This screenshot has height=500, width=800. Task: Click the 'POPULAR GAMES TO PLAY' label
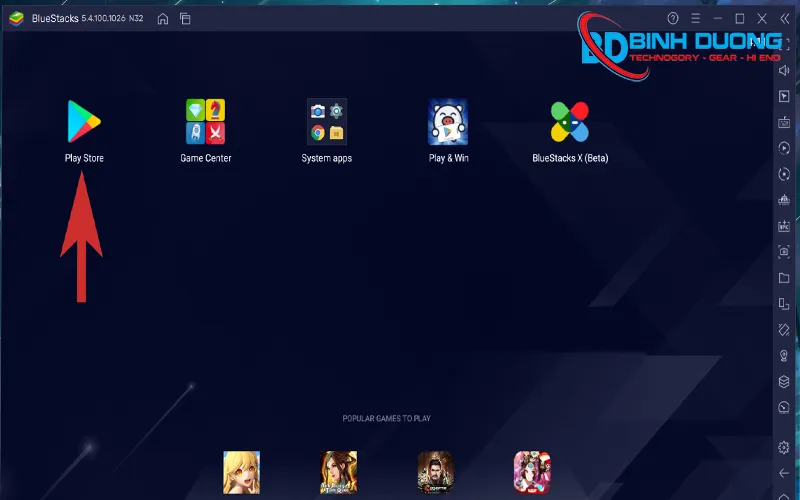click(x=386, y=418)
